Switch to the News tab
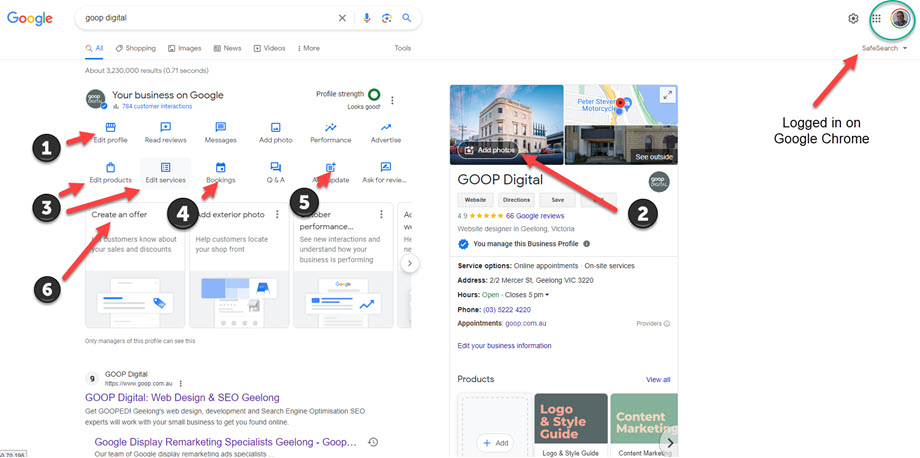 click(227, 48)
